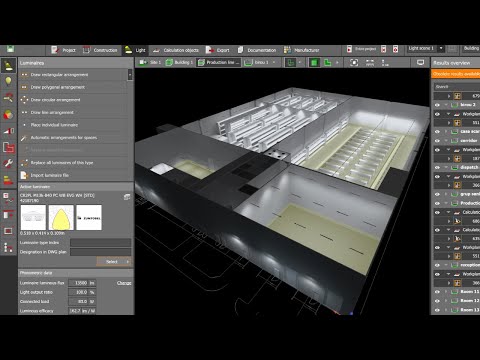This screenshot has height=360, width=480.
Task: Toggle visibility eye for casa scari row
Action: point(437,132)
